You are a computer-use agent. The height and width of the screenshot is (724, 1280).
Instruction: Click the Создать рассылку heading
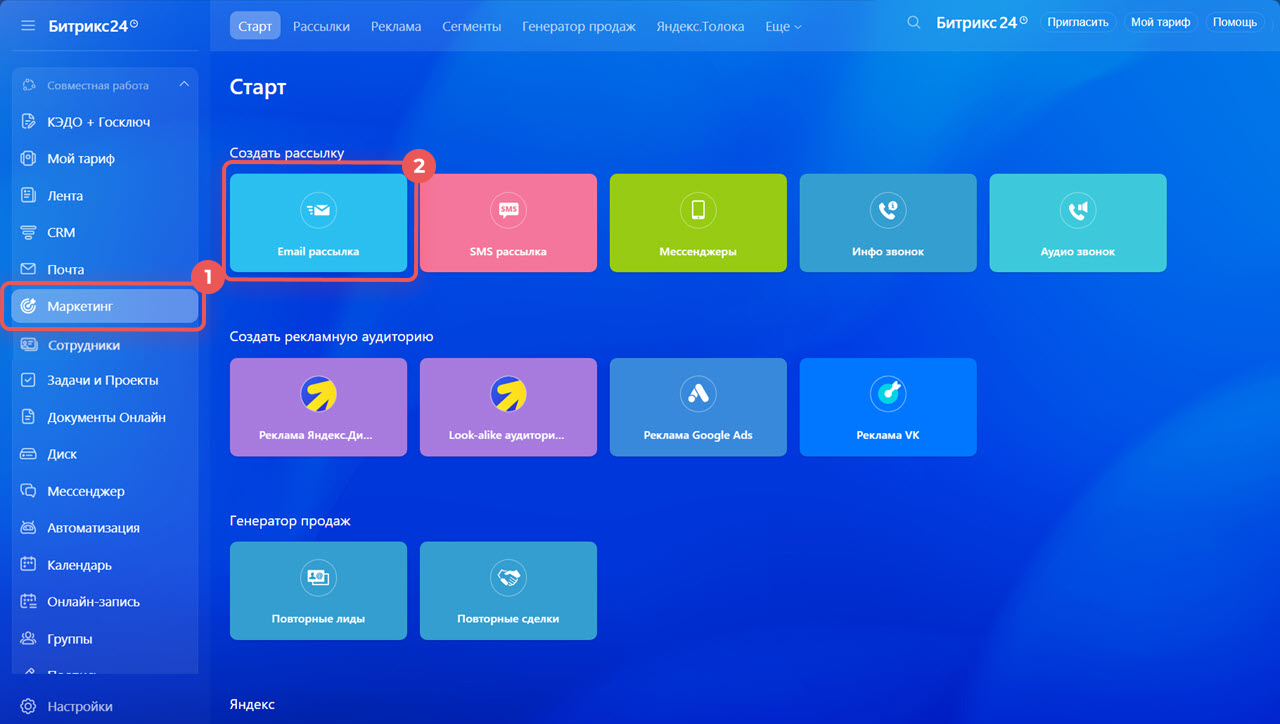click(x=286, y=153)
